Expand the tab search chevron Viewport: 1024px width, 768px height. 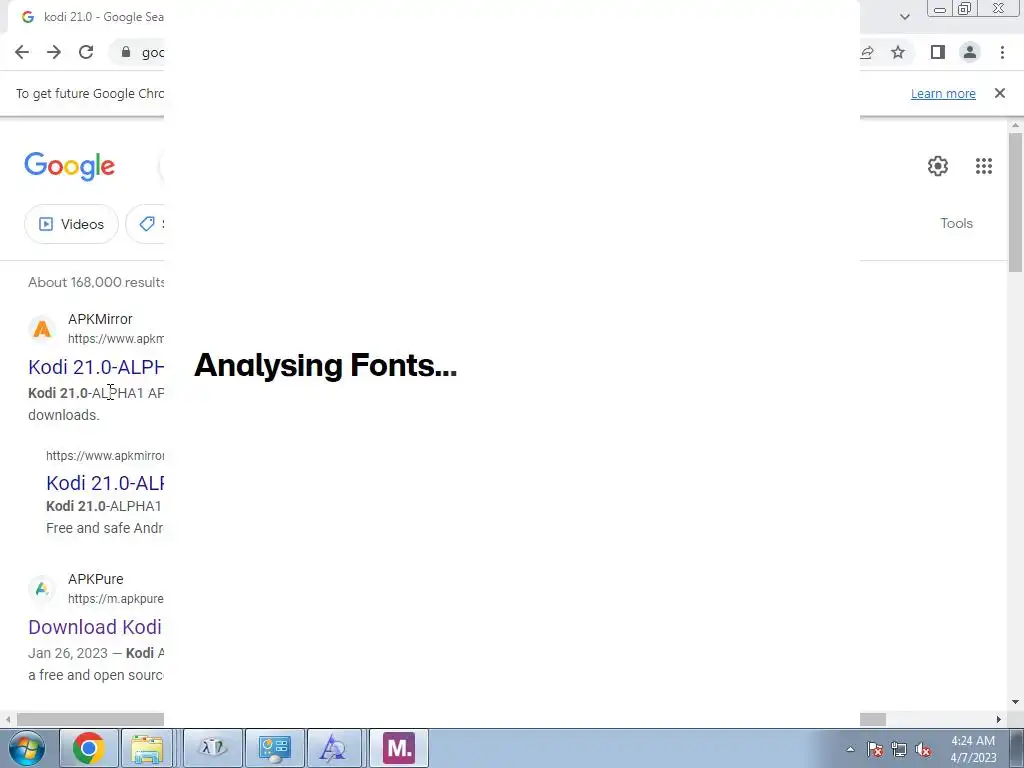pyautogui.click(x=904, y=17)
